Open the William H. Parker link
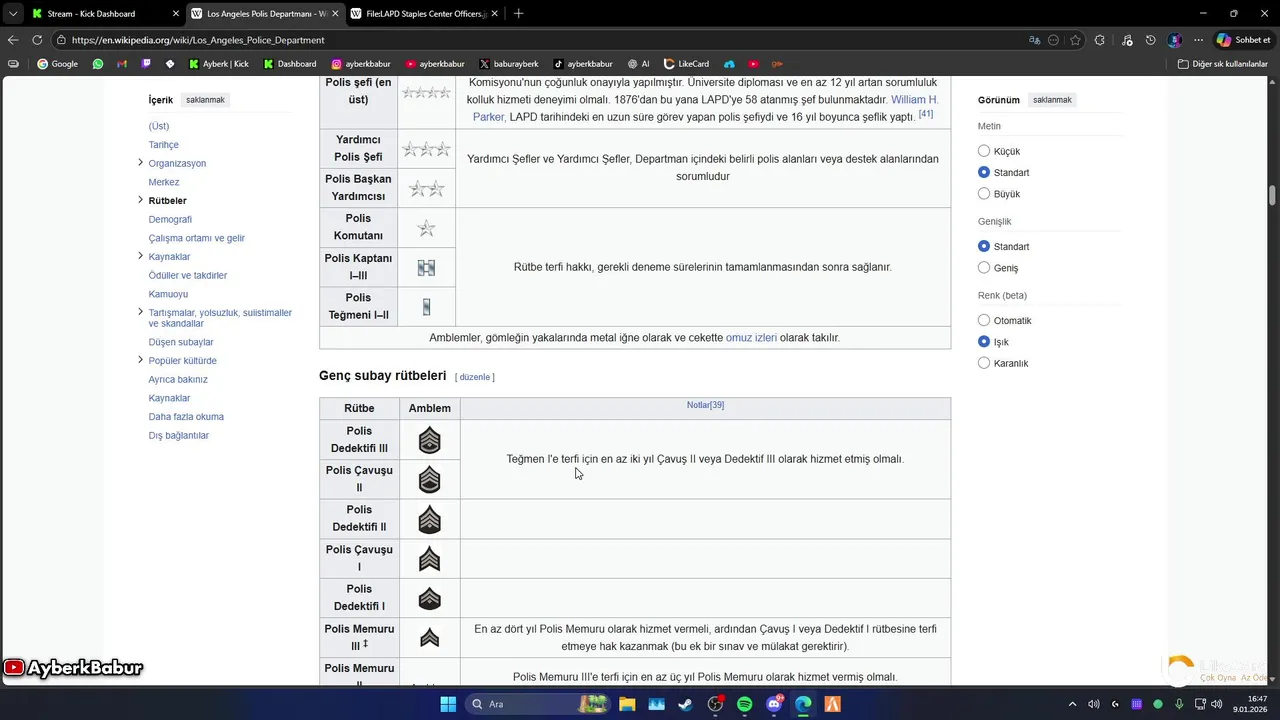1280x720 pixels. pos(914,100)
